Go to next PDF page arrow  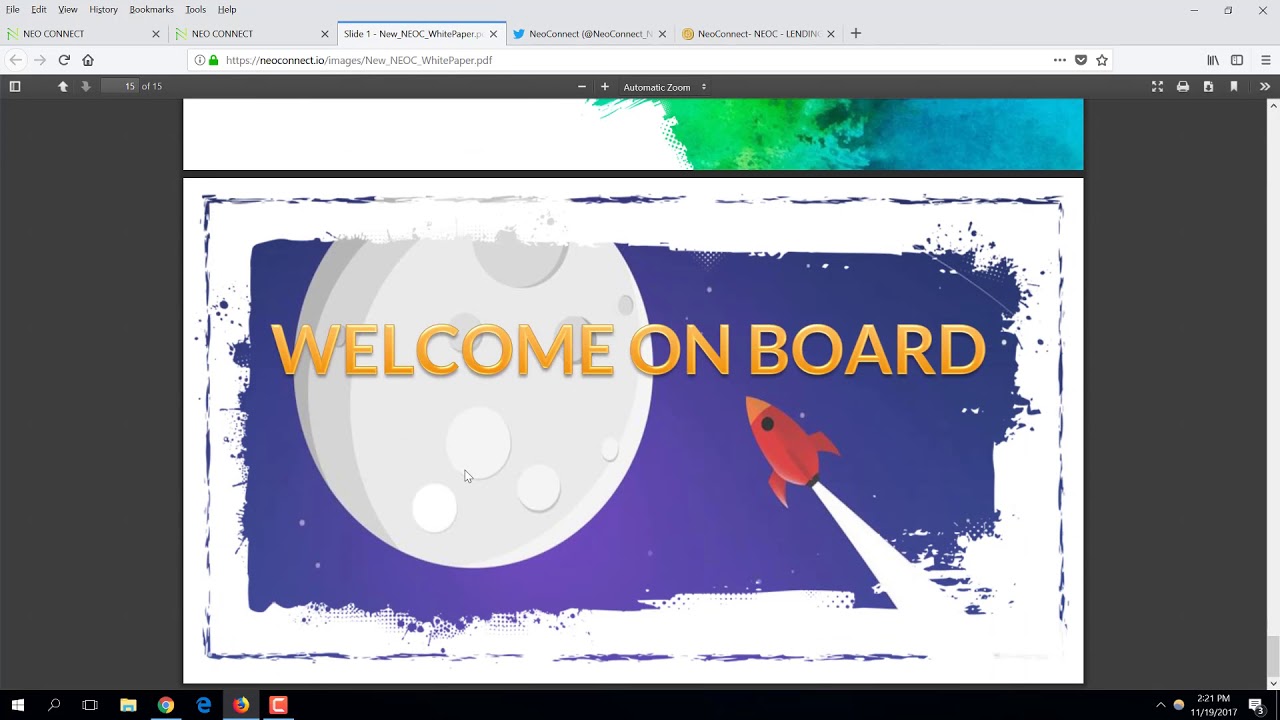coord(86,87)
